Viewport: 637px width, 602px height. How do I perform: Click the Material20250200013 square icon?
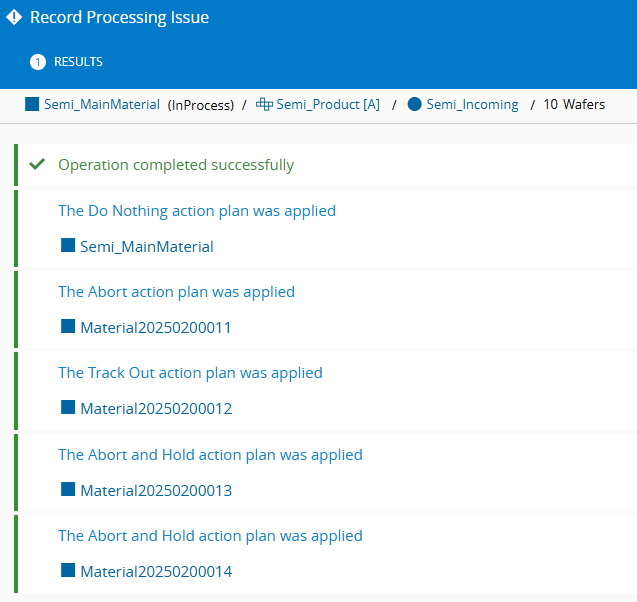(68, 489)
